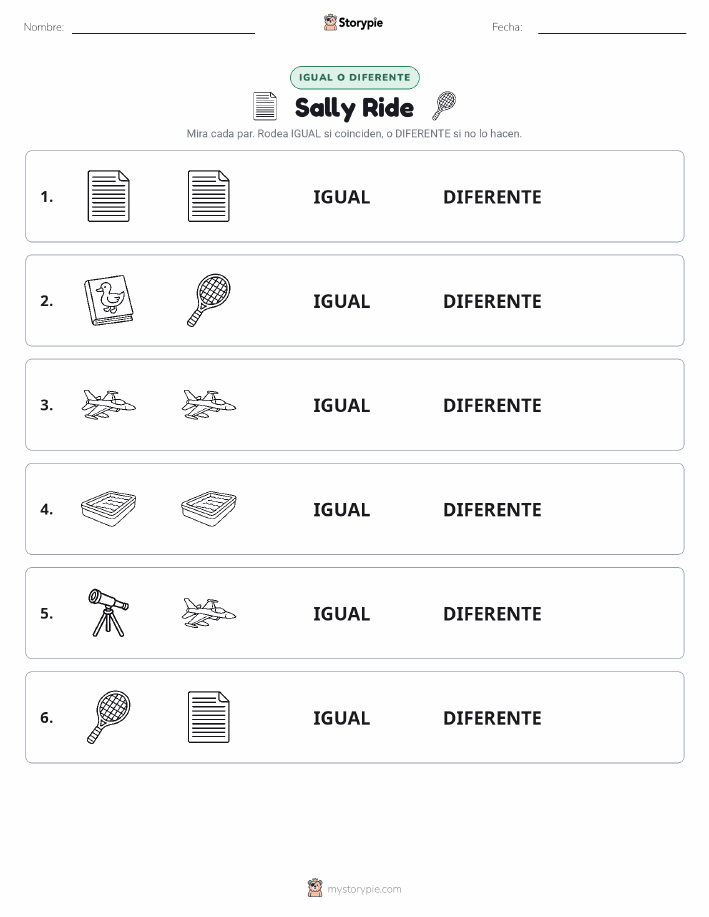Click the IGUAL O DIFERENTE badge
The image size is (709, 917).
[x=354, y=77]
